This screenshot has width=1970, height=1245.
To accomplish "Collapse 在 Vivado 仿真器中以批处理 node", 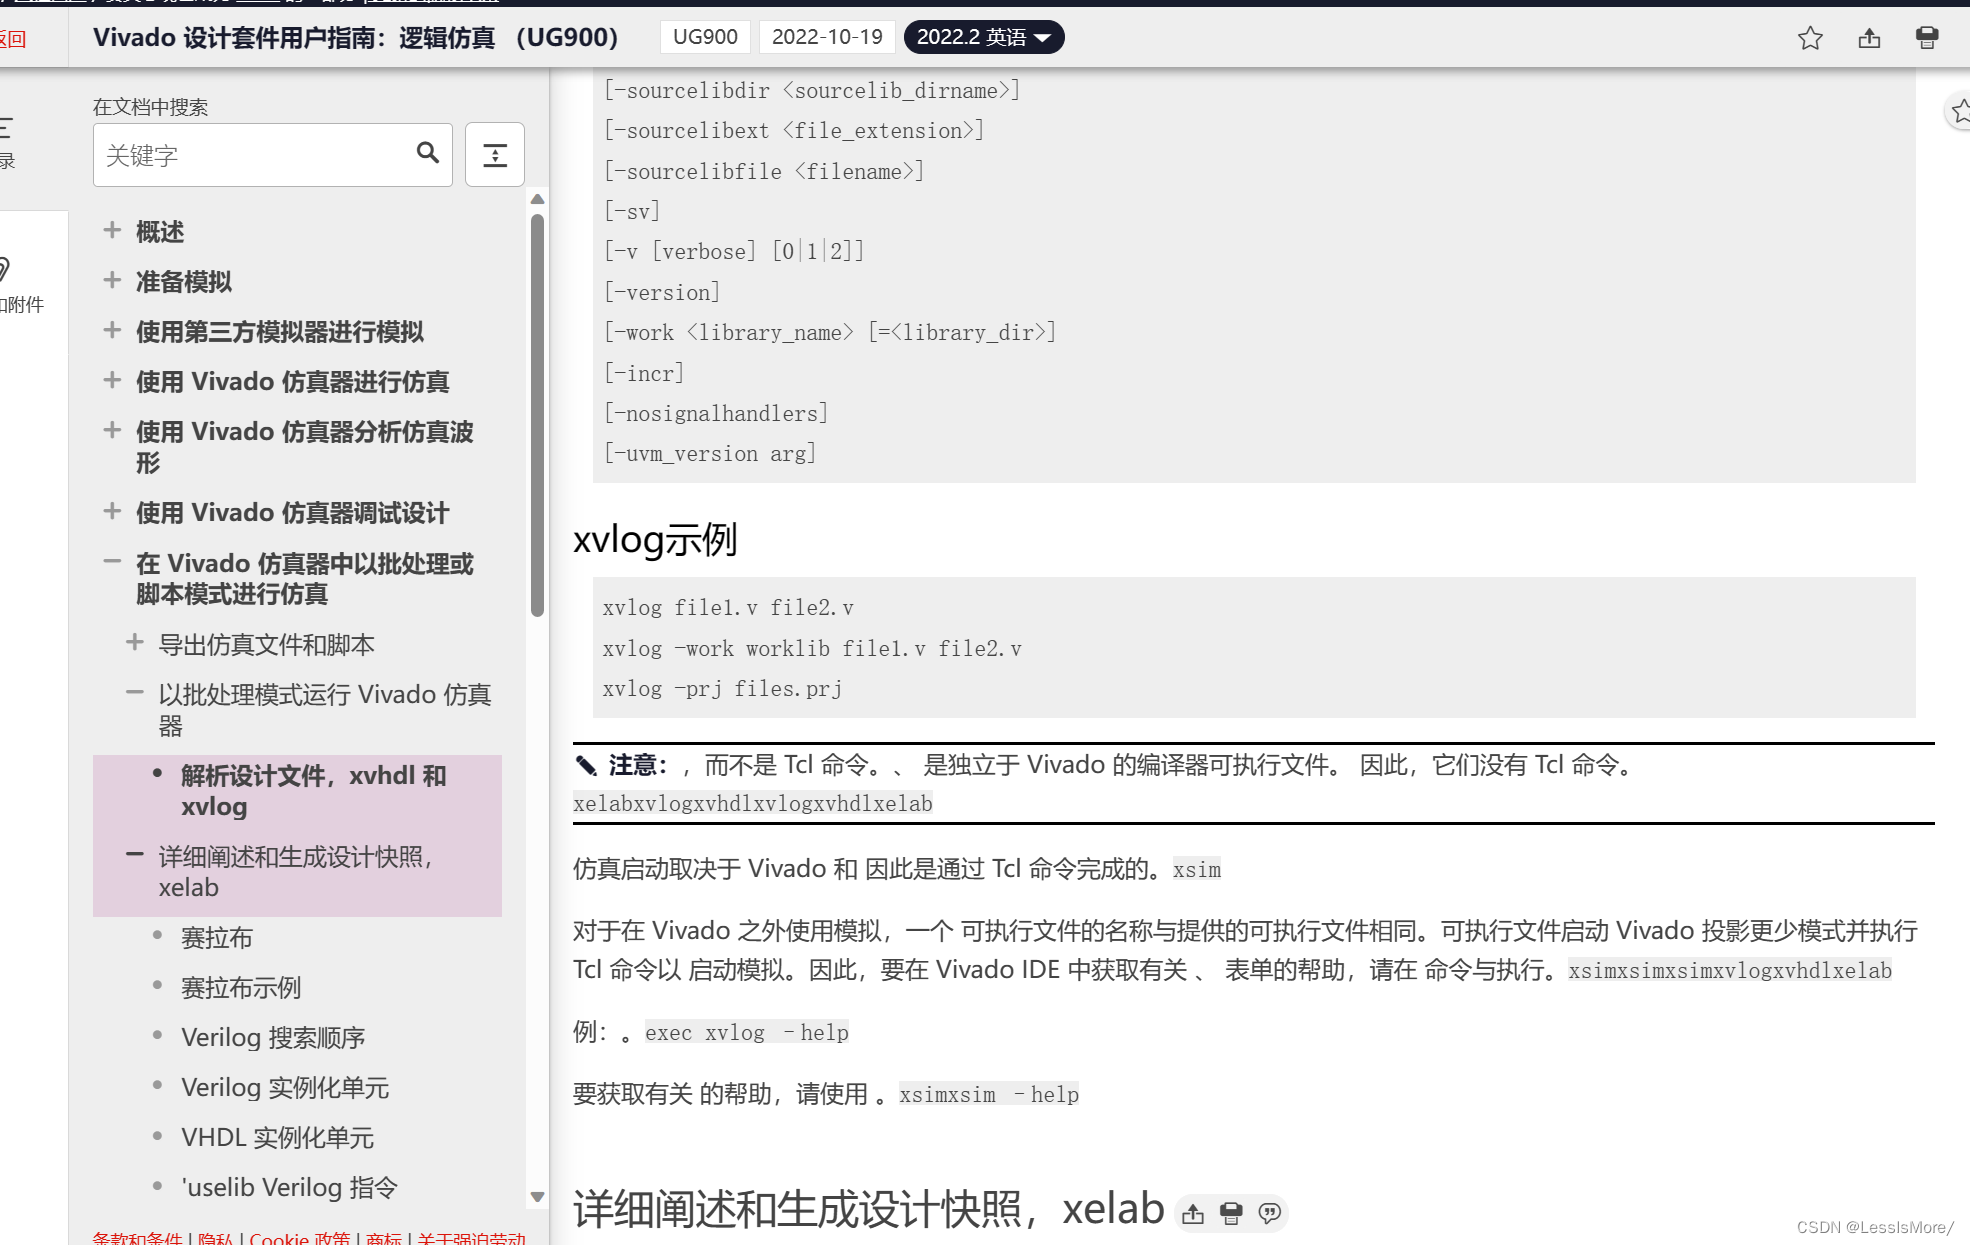I will pyautogui.click(x=112, y=562).
